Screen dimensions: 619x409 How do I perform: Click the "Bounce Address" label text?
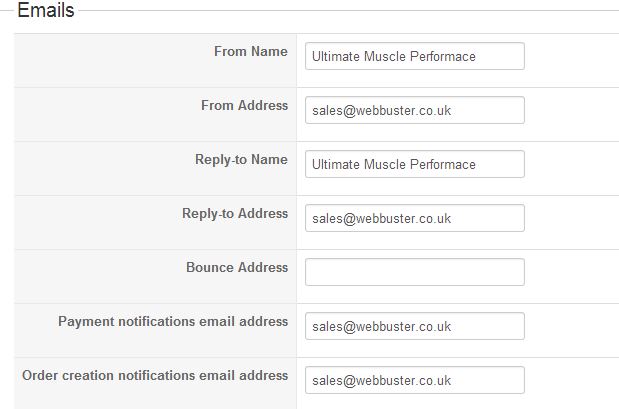click(236, 268)
